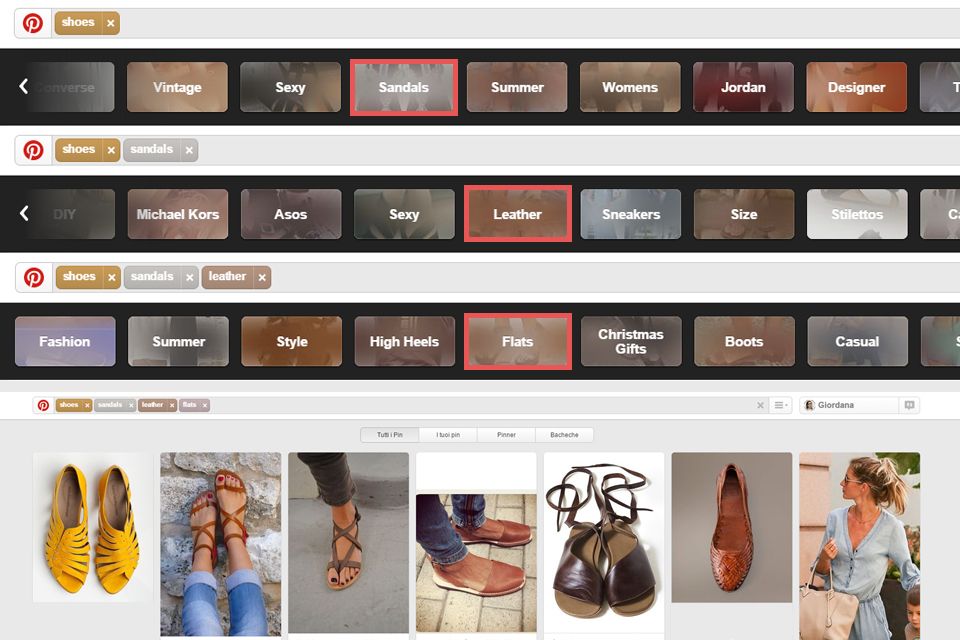Click the search field after the flats tag

tap(483, 405)
